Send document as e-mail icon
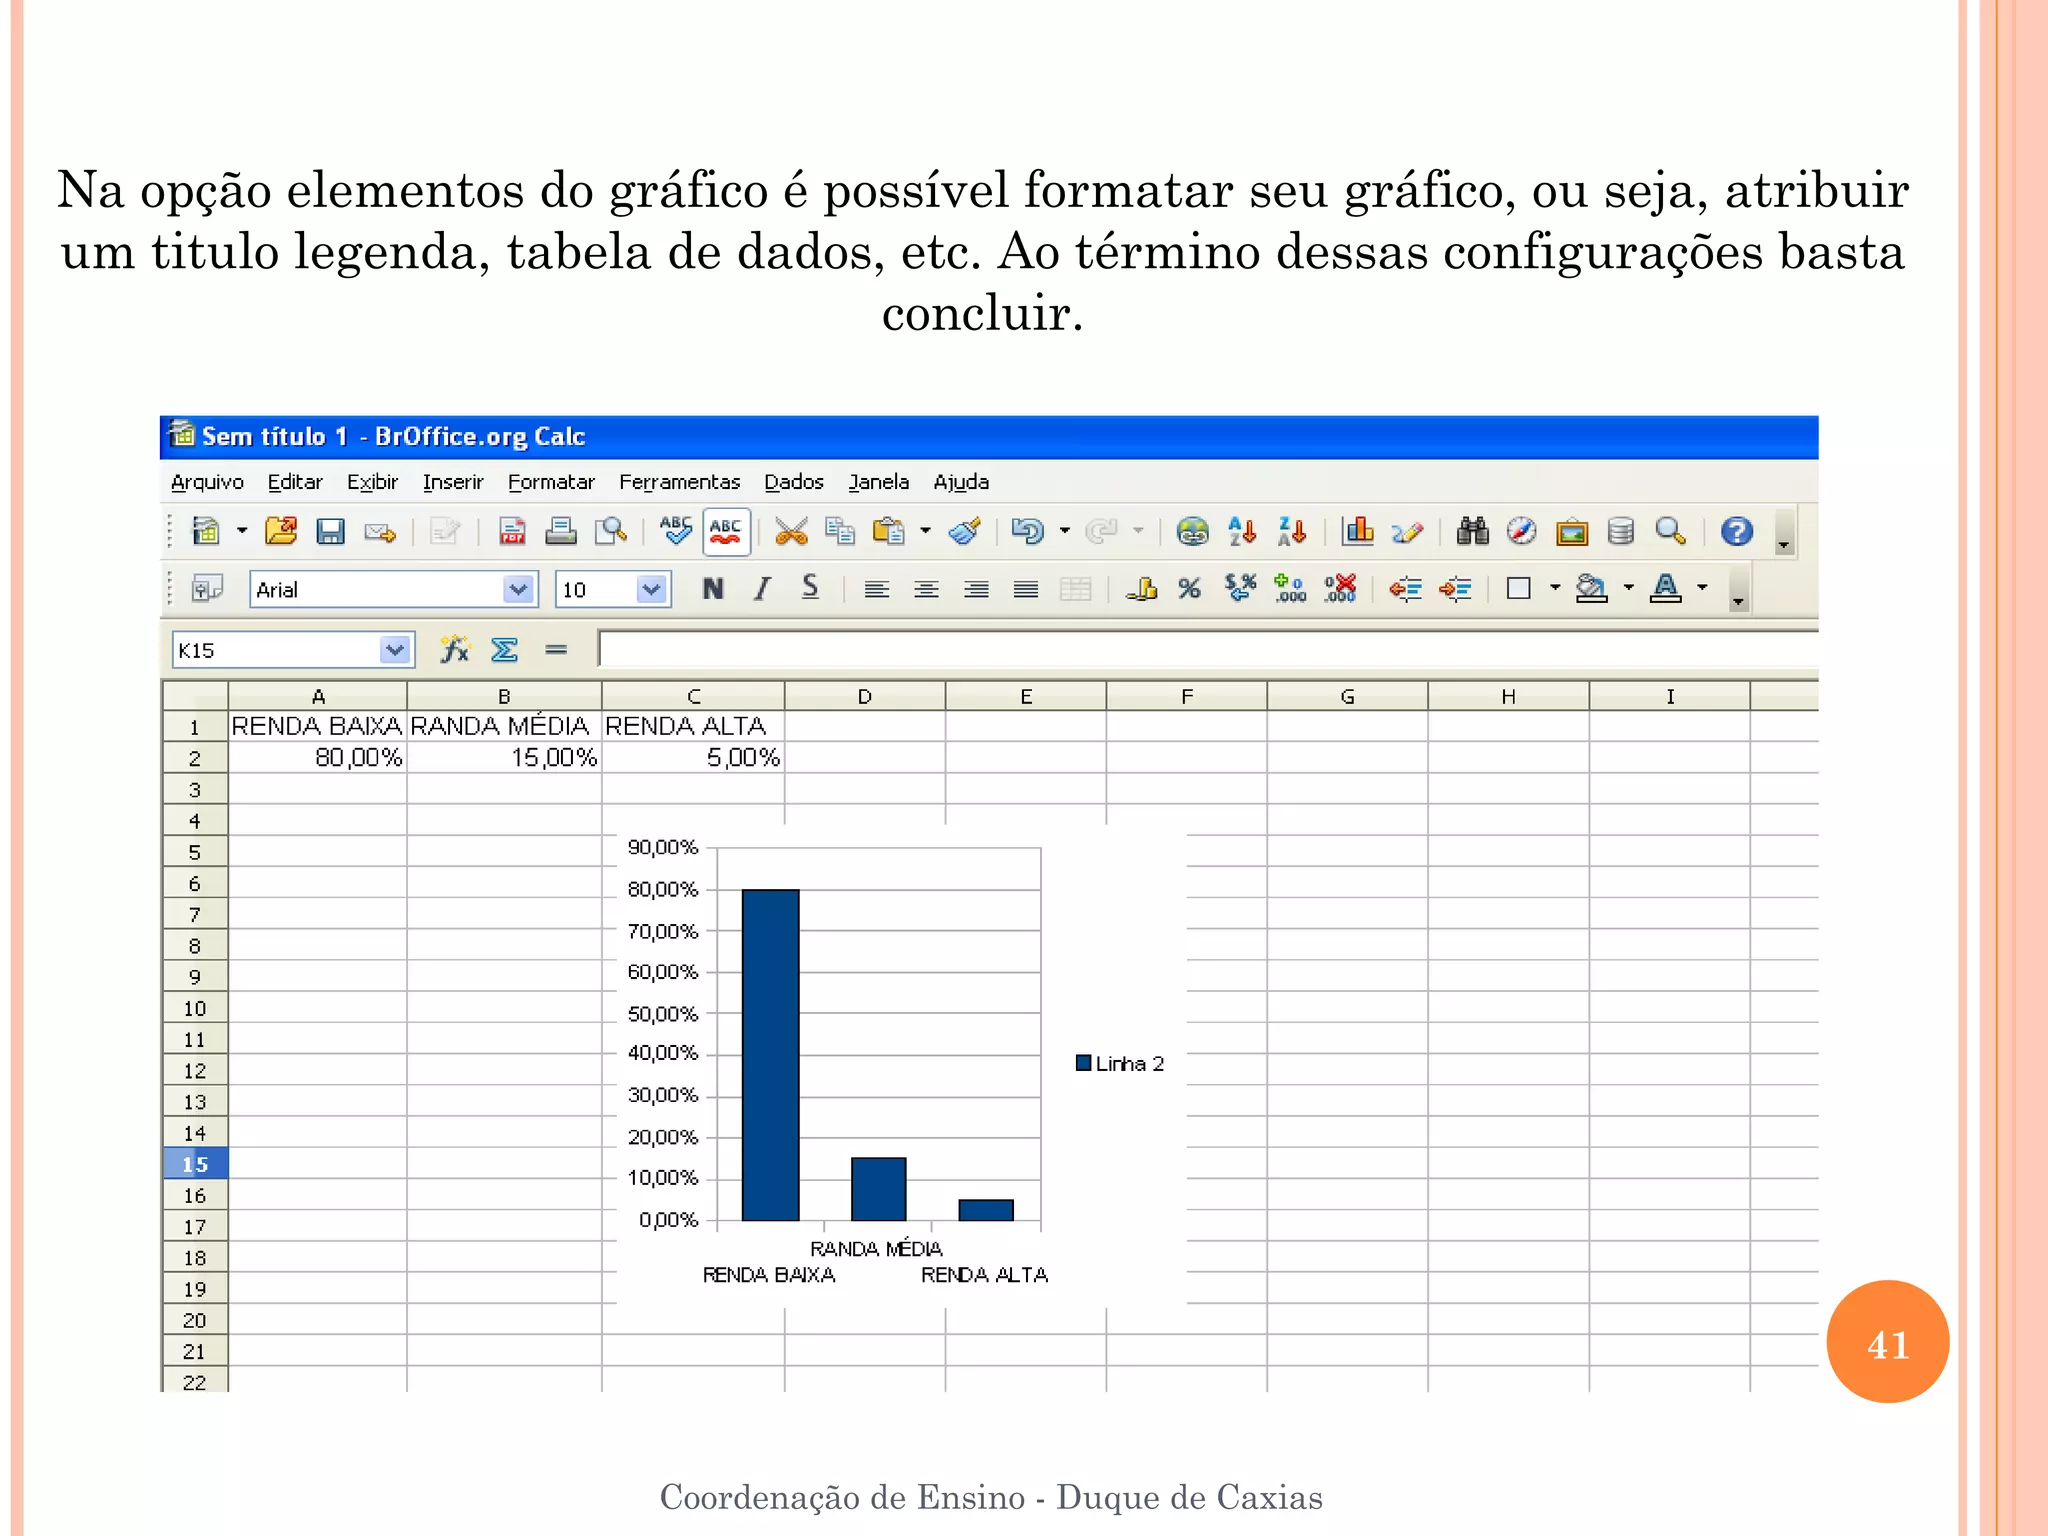Image resolution: width=2048 pixels, height=1536 pixels. point(380,532)
